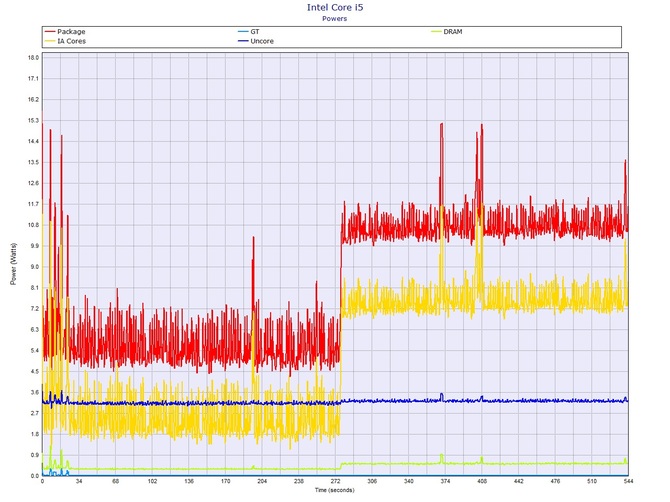Click the 476 seconds x-axis tick label

coord(555,481)
